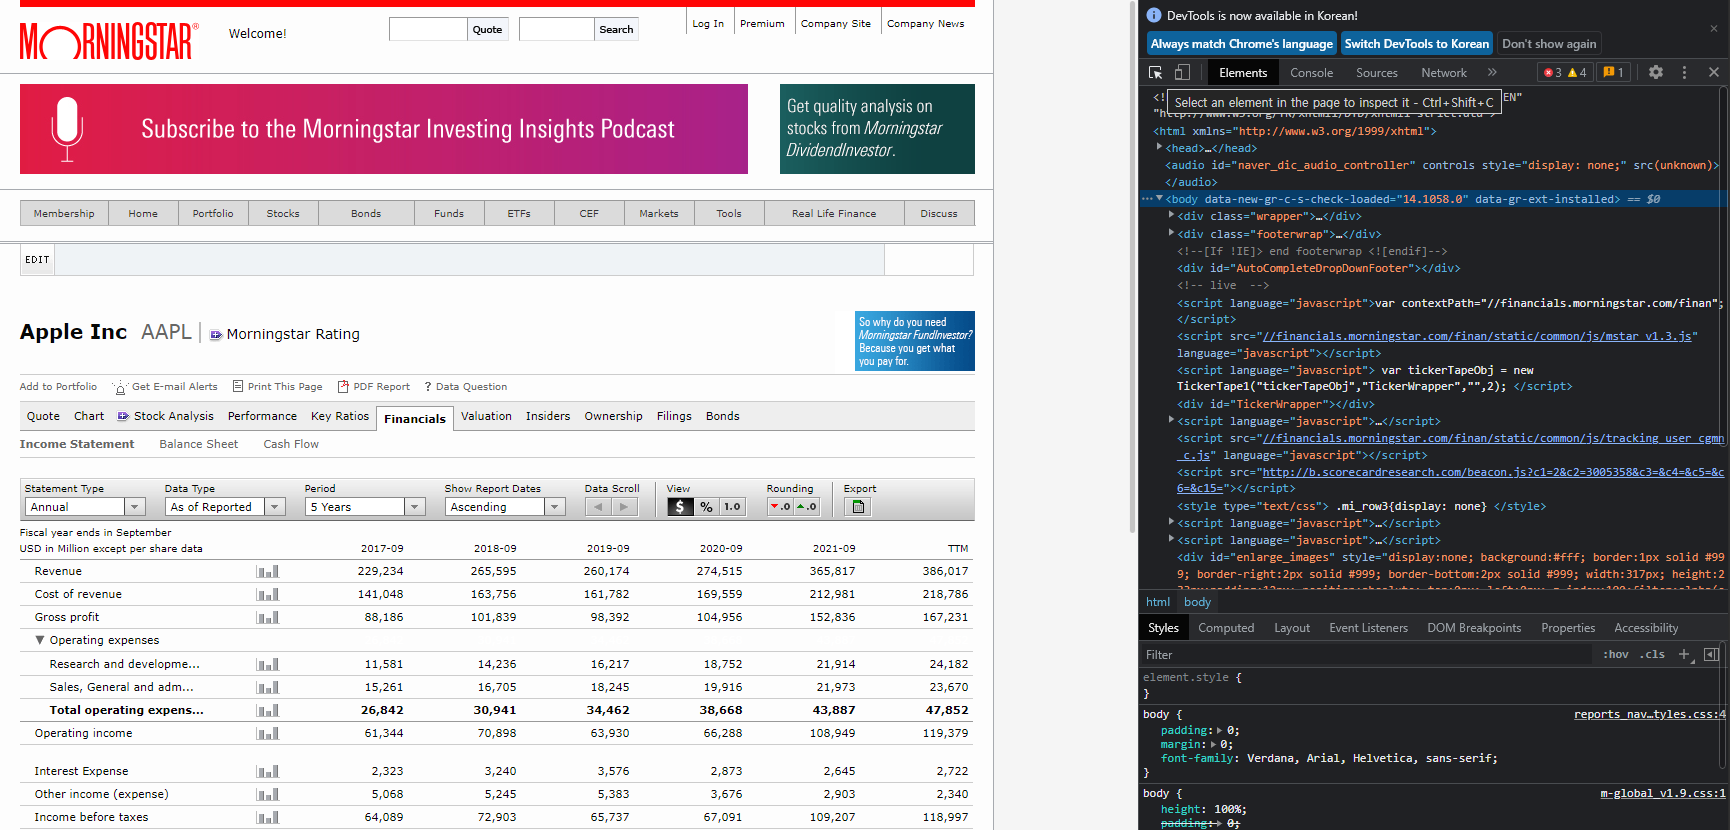
Task: Open the Show Report Dates Ascending dropdown
Action: click(x=505, y=507)
